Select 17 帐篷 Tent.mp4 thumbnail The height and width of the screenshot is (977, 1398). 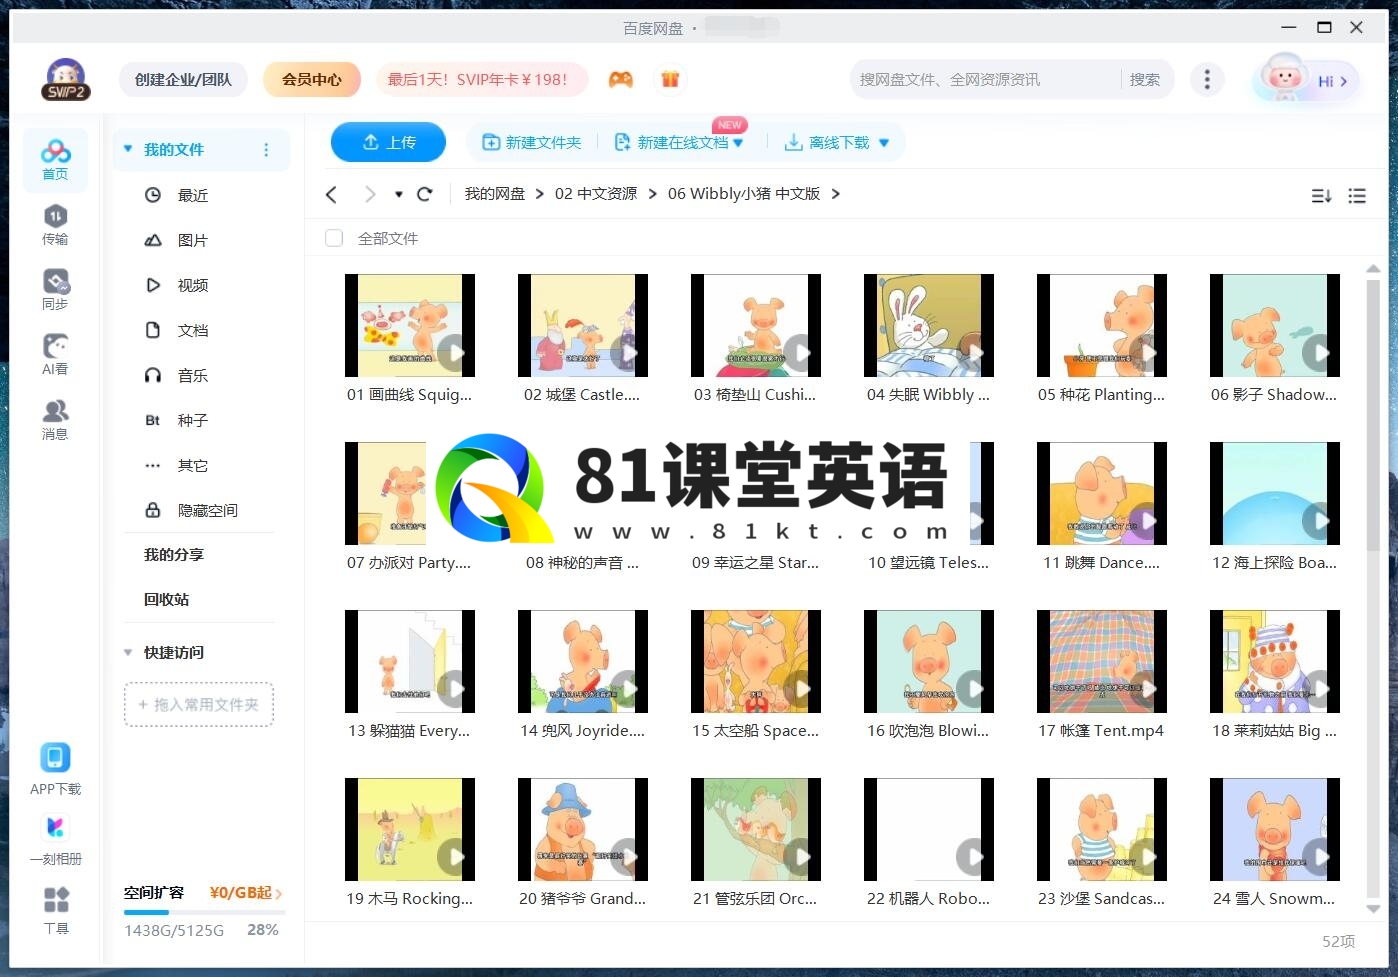pos(1102,662)
